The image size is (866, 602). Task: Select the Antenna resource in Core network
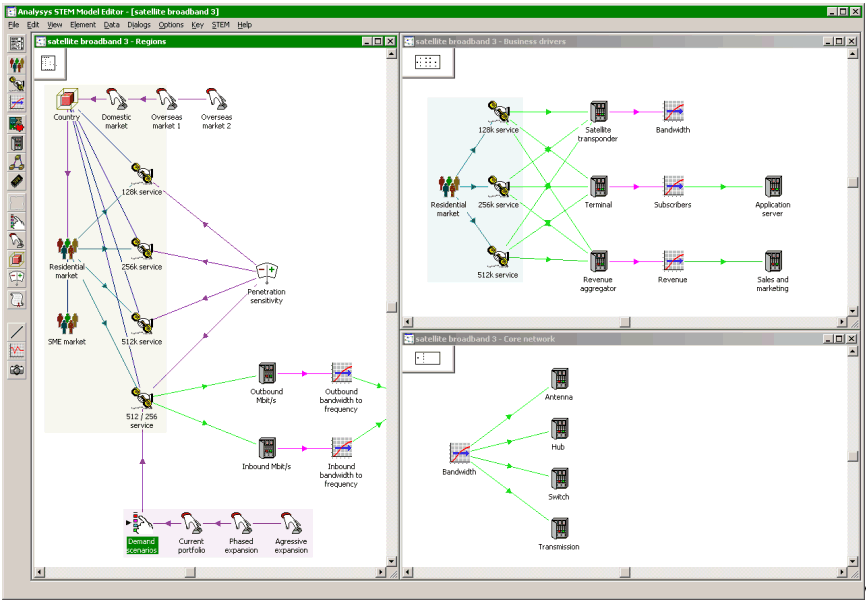(x=559, y=380)
